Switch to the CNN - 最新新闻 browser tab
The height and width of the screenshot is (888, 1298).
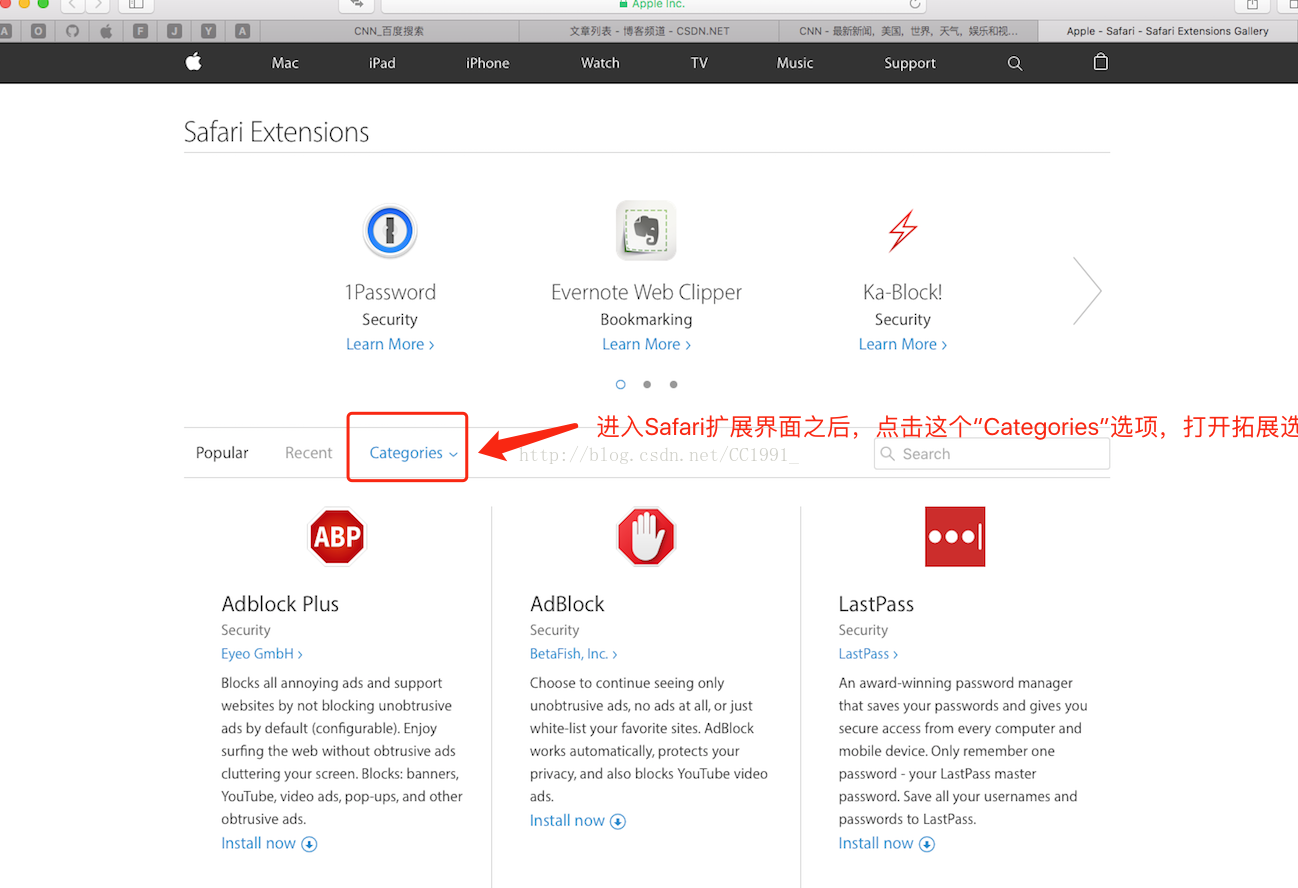tap(908, 31)
